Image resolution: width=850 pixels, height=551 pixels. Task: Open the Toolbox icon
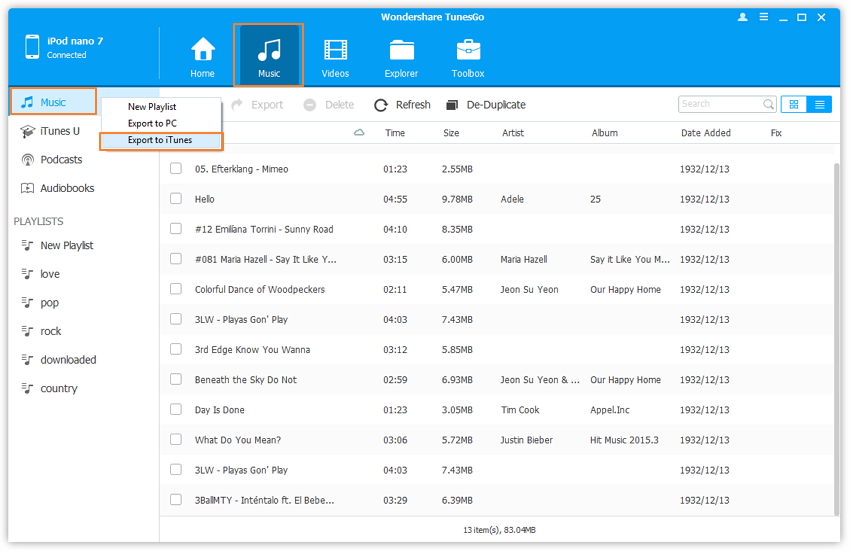tap(468, 50)
